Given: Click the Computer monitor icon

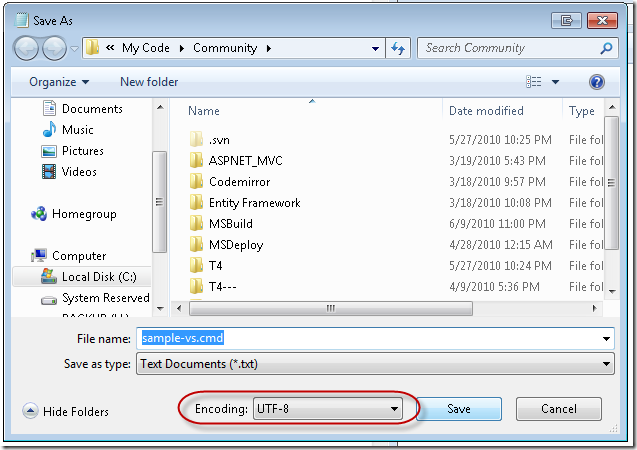Looking at the screenshot, I should [x=39, y=255].
